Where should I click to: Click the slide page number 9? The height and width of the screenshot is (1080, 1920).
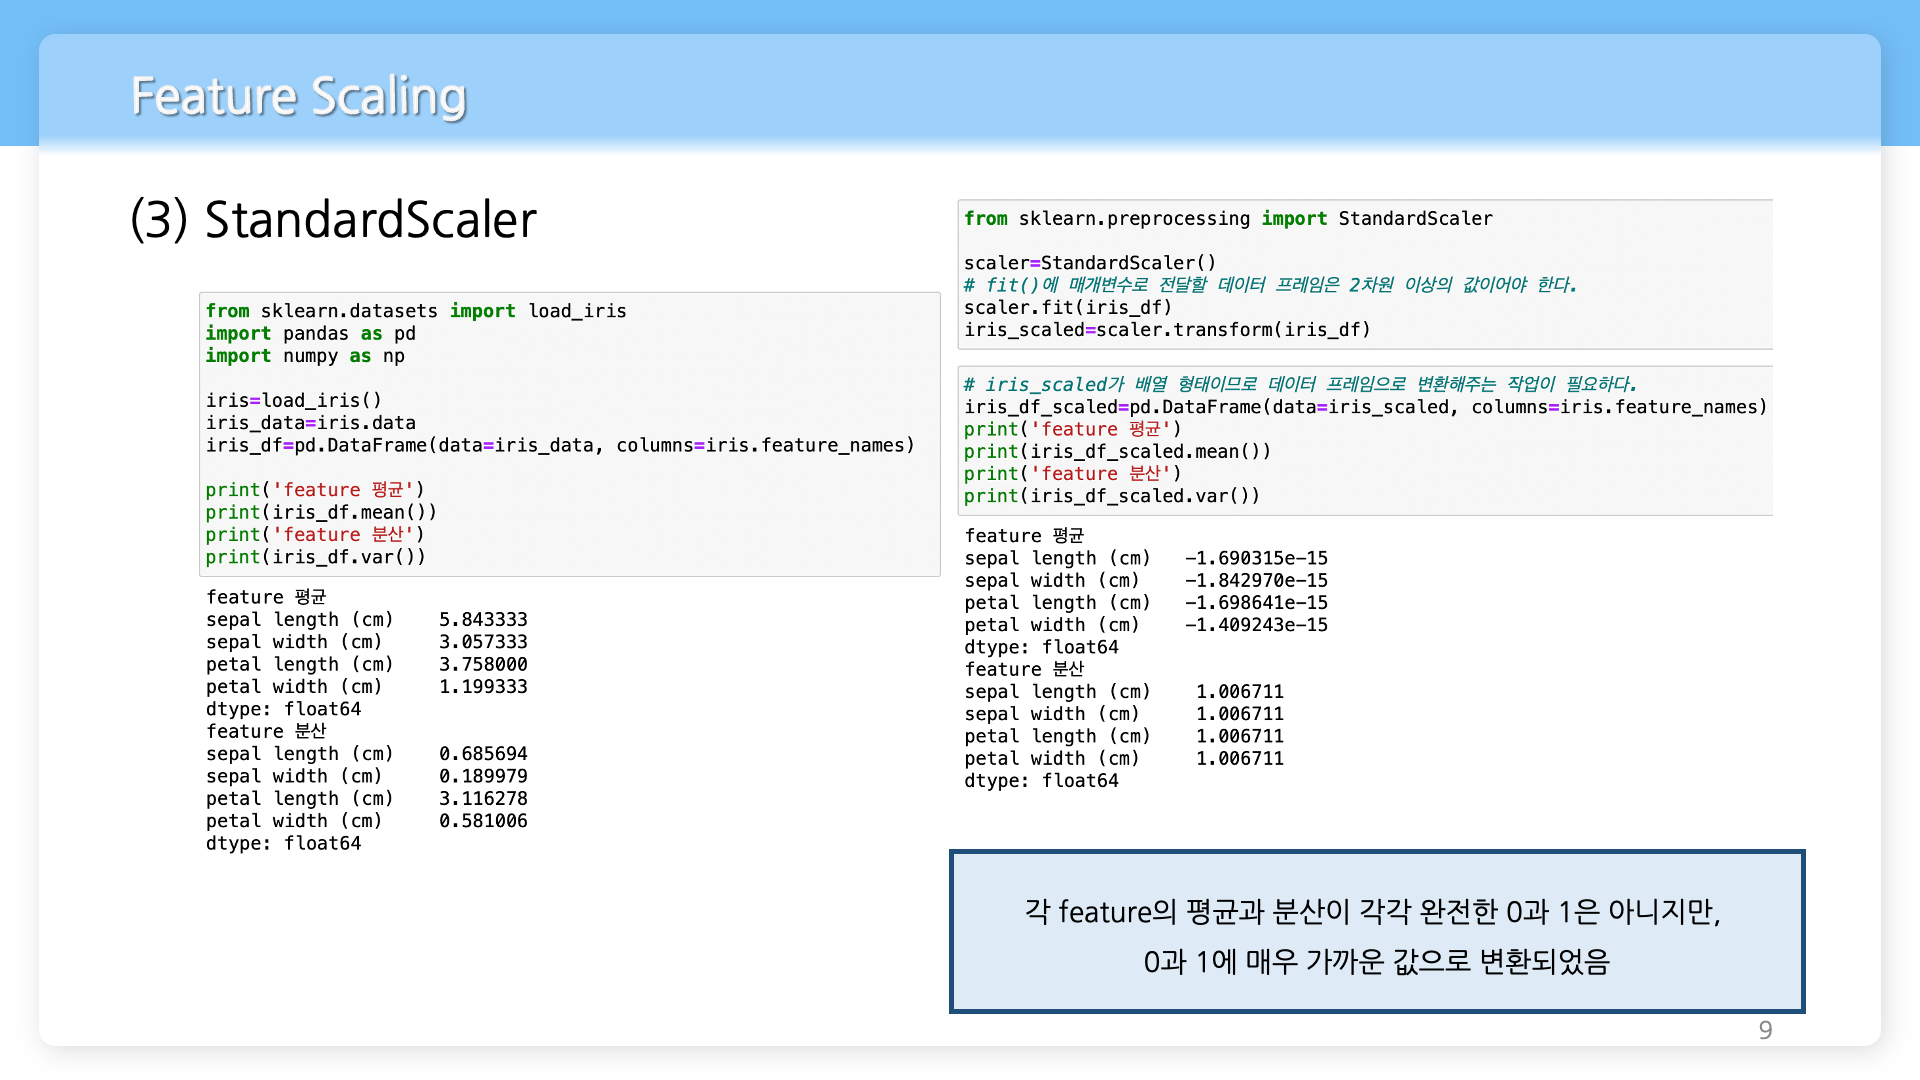point(1765,1030)
